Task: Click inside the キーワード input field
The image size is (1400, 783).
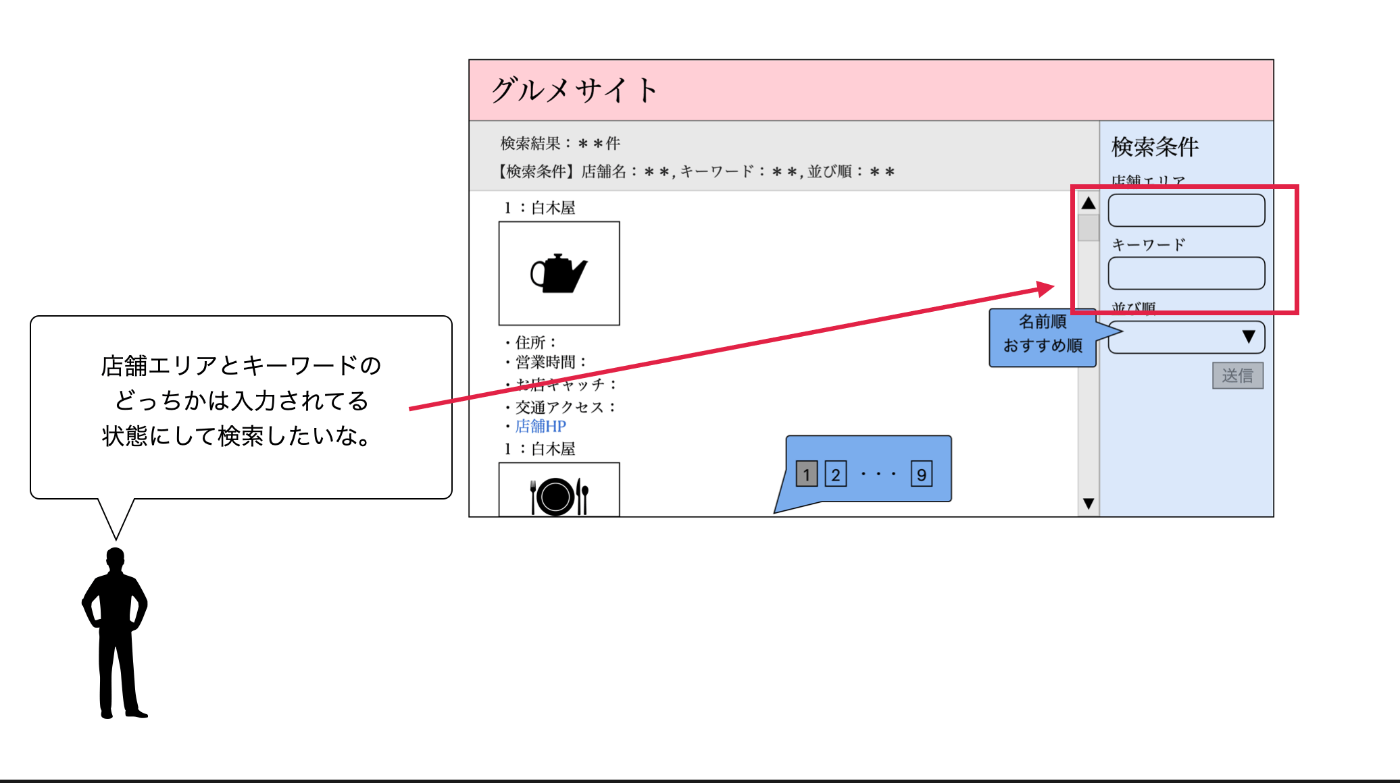Action: pyautogui.click(x=1185, y=272)
